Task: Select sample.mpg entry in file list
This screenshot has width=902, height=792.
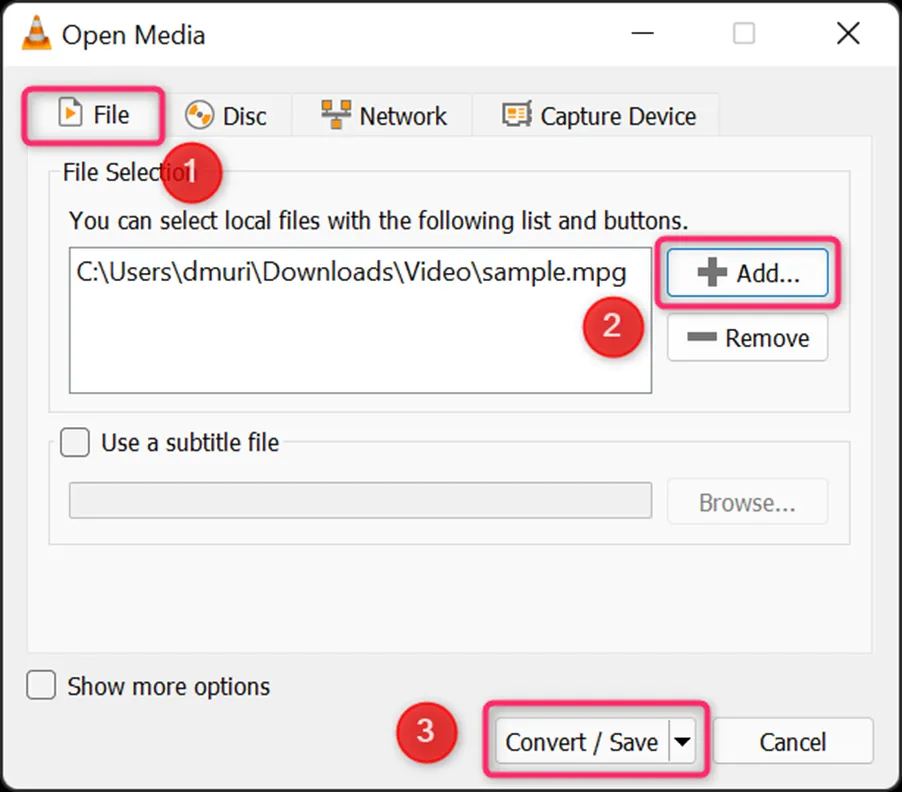Action: click(x=351, y=272)
